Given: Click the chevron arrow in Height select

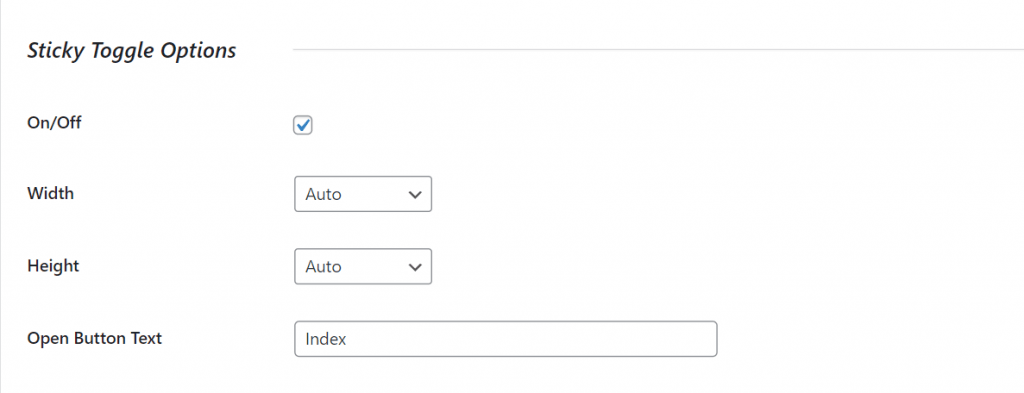Looking at the screenshot, I should [414, 267].
